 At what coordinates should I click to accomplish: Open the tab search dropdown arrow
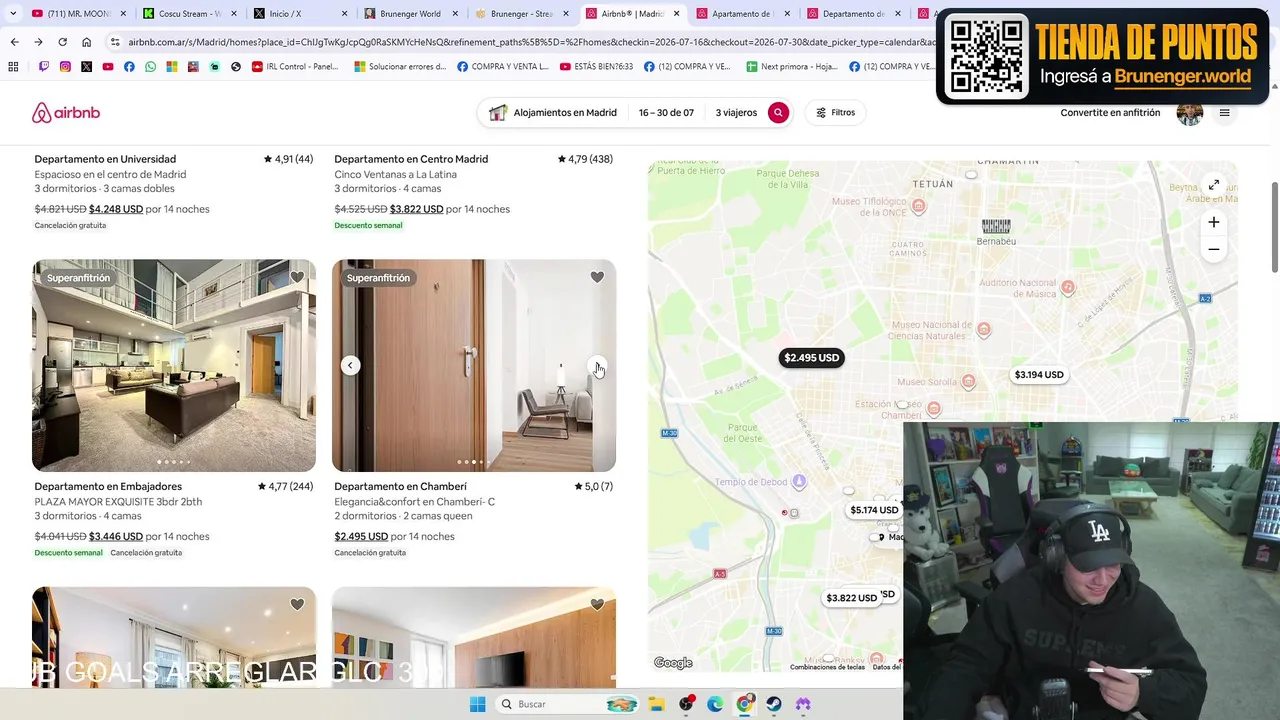[x=12, y=14]
